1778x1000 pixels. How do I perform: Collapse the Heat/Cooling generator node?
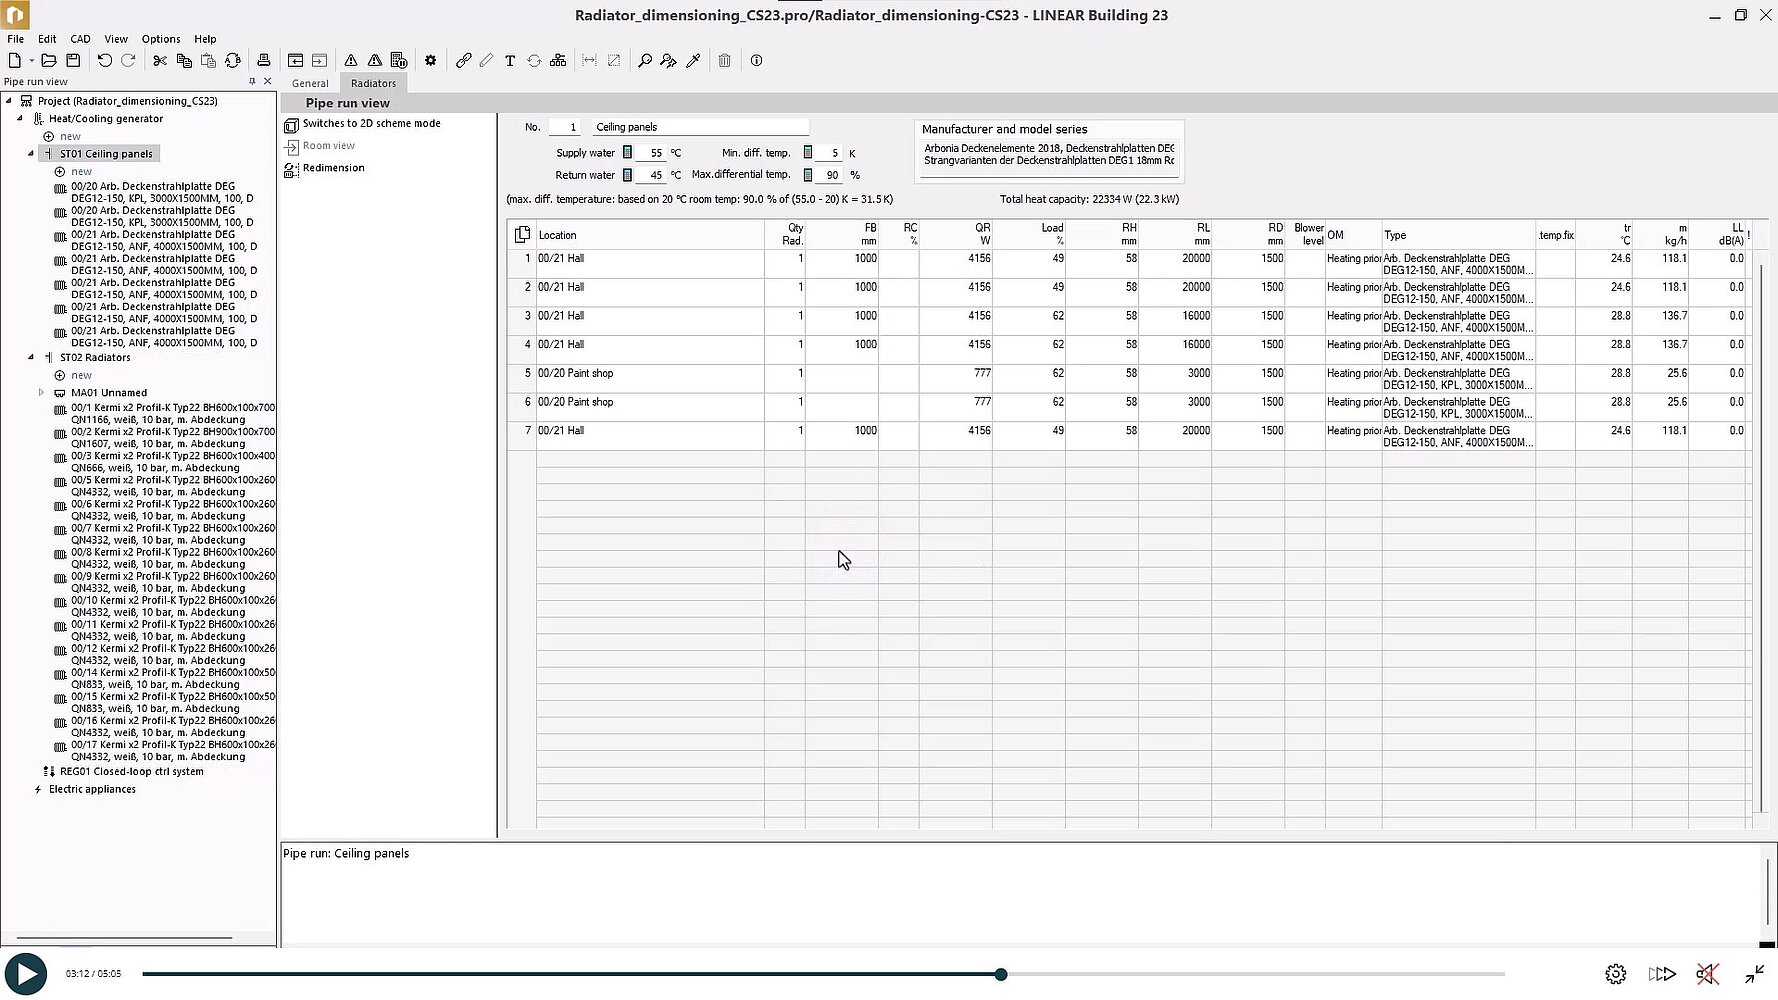pyautogui.click(x=20, y=119)
